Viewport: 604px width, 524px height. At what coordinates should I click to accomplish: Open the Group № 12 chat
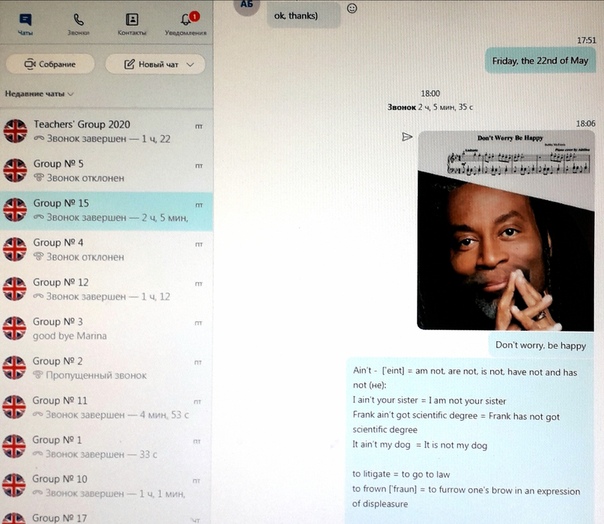[106, 289]
